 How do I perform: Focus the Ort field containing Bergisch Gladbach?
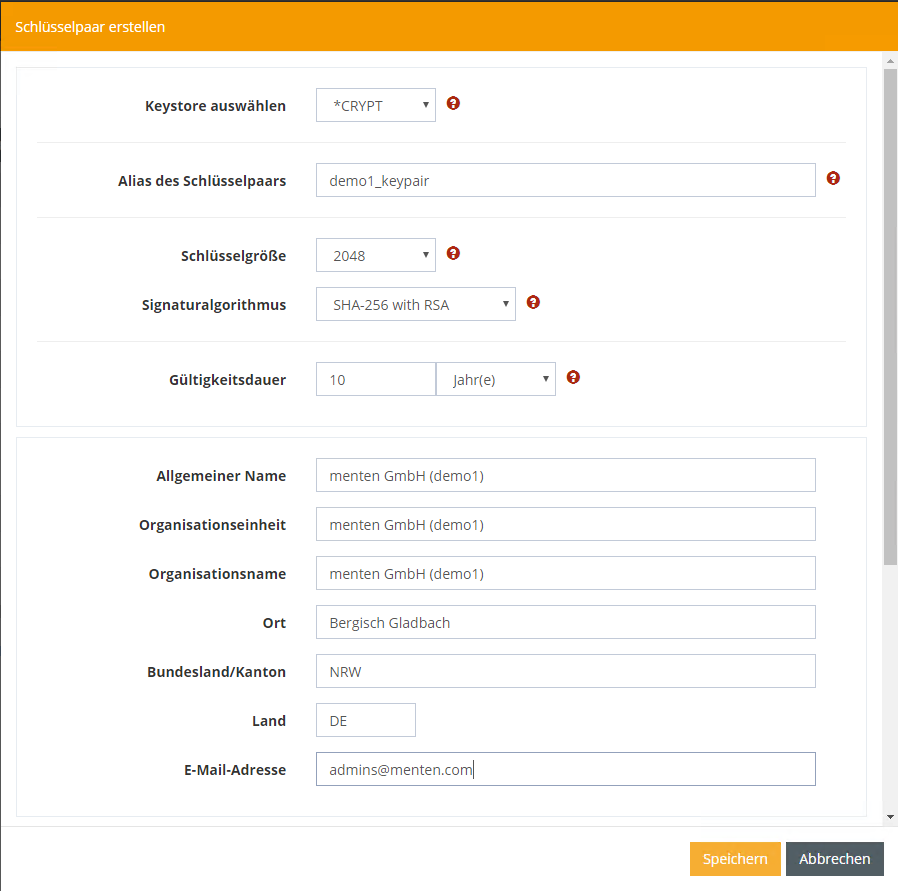pyautogui.click(x=565, y=623)
